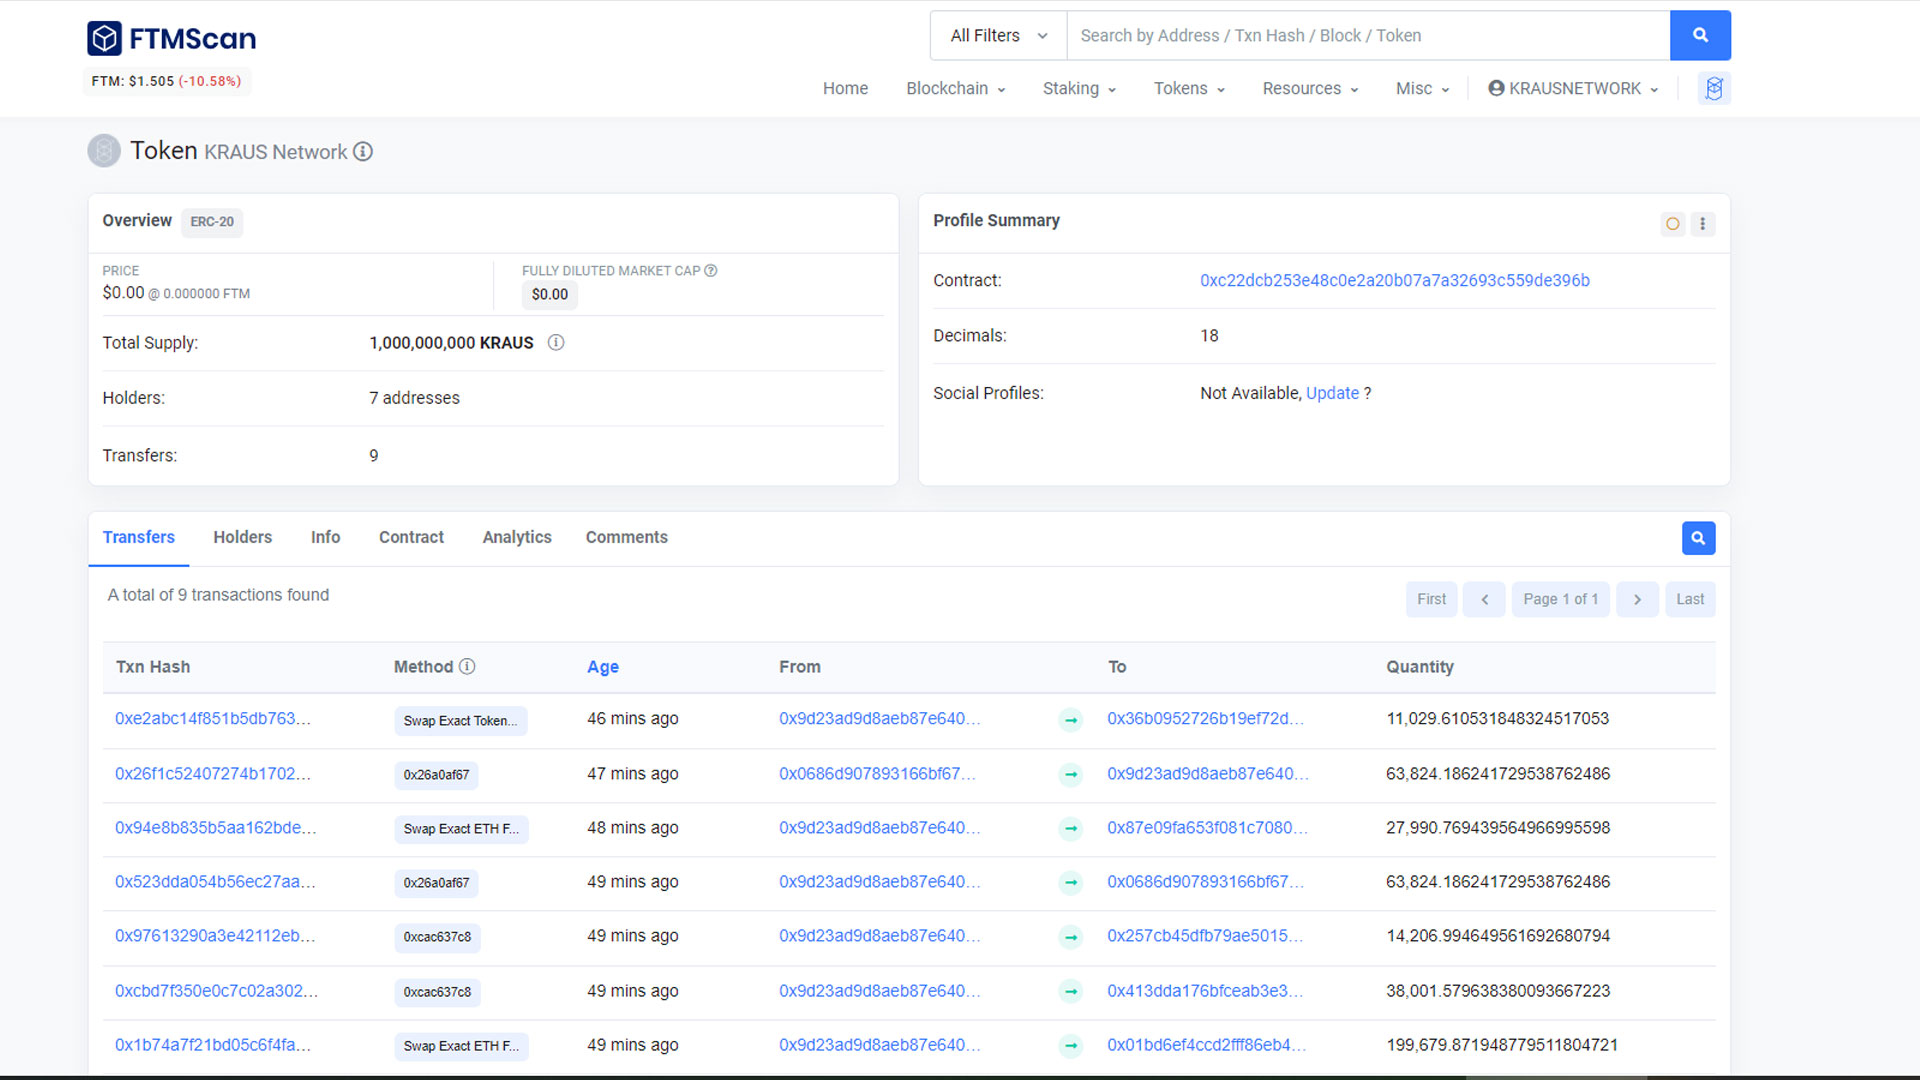
Task: Click the FTMScan logo
Action: tap(171, 38)
